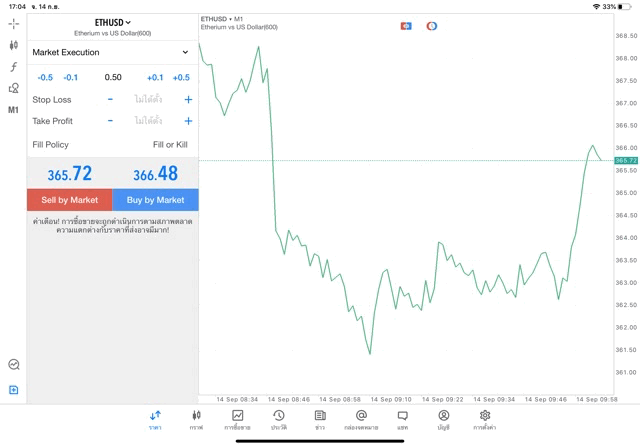The height and width of the screenshot is (447, 640).
Task: Open the Market Execution order type dropdown
Action: point(111,52)
